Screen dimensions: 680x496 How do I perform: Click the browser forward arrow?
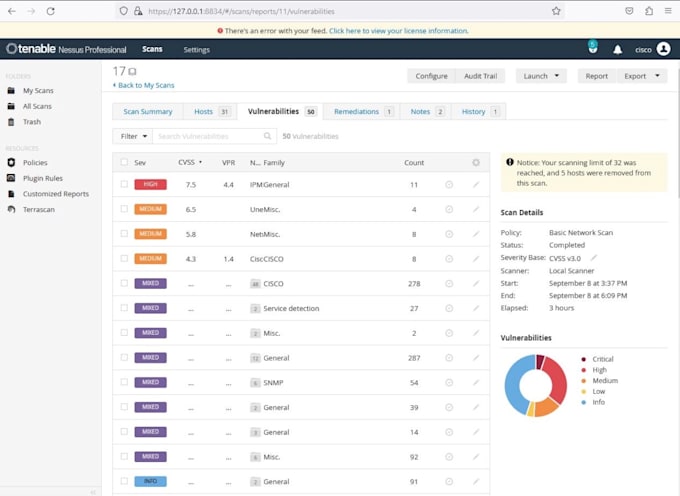[31, 11]
